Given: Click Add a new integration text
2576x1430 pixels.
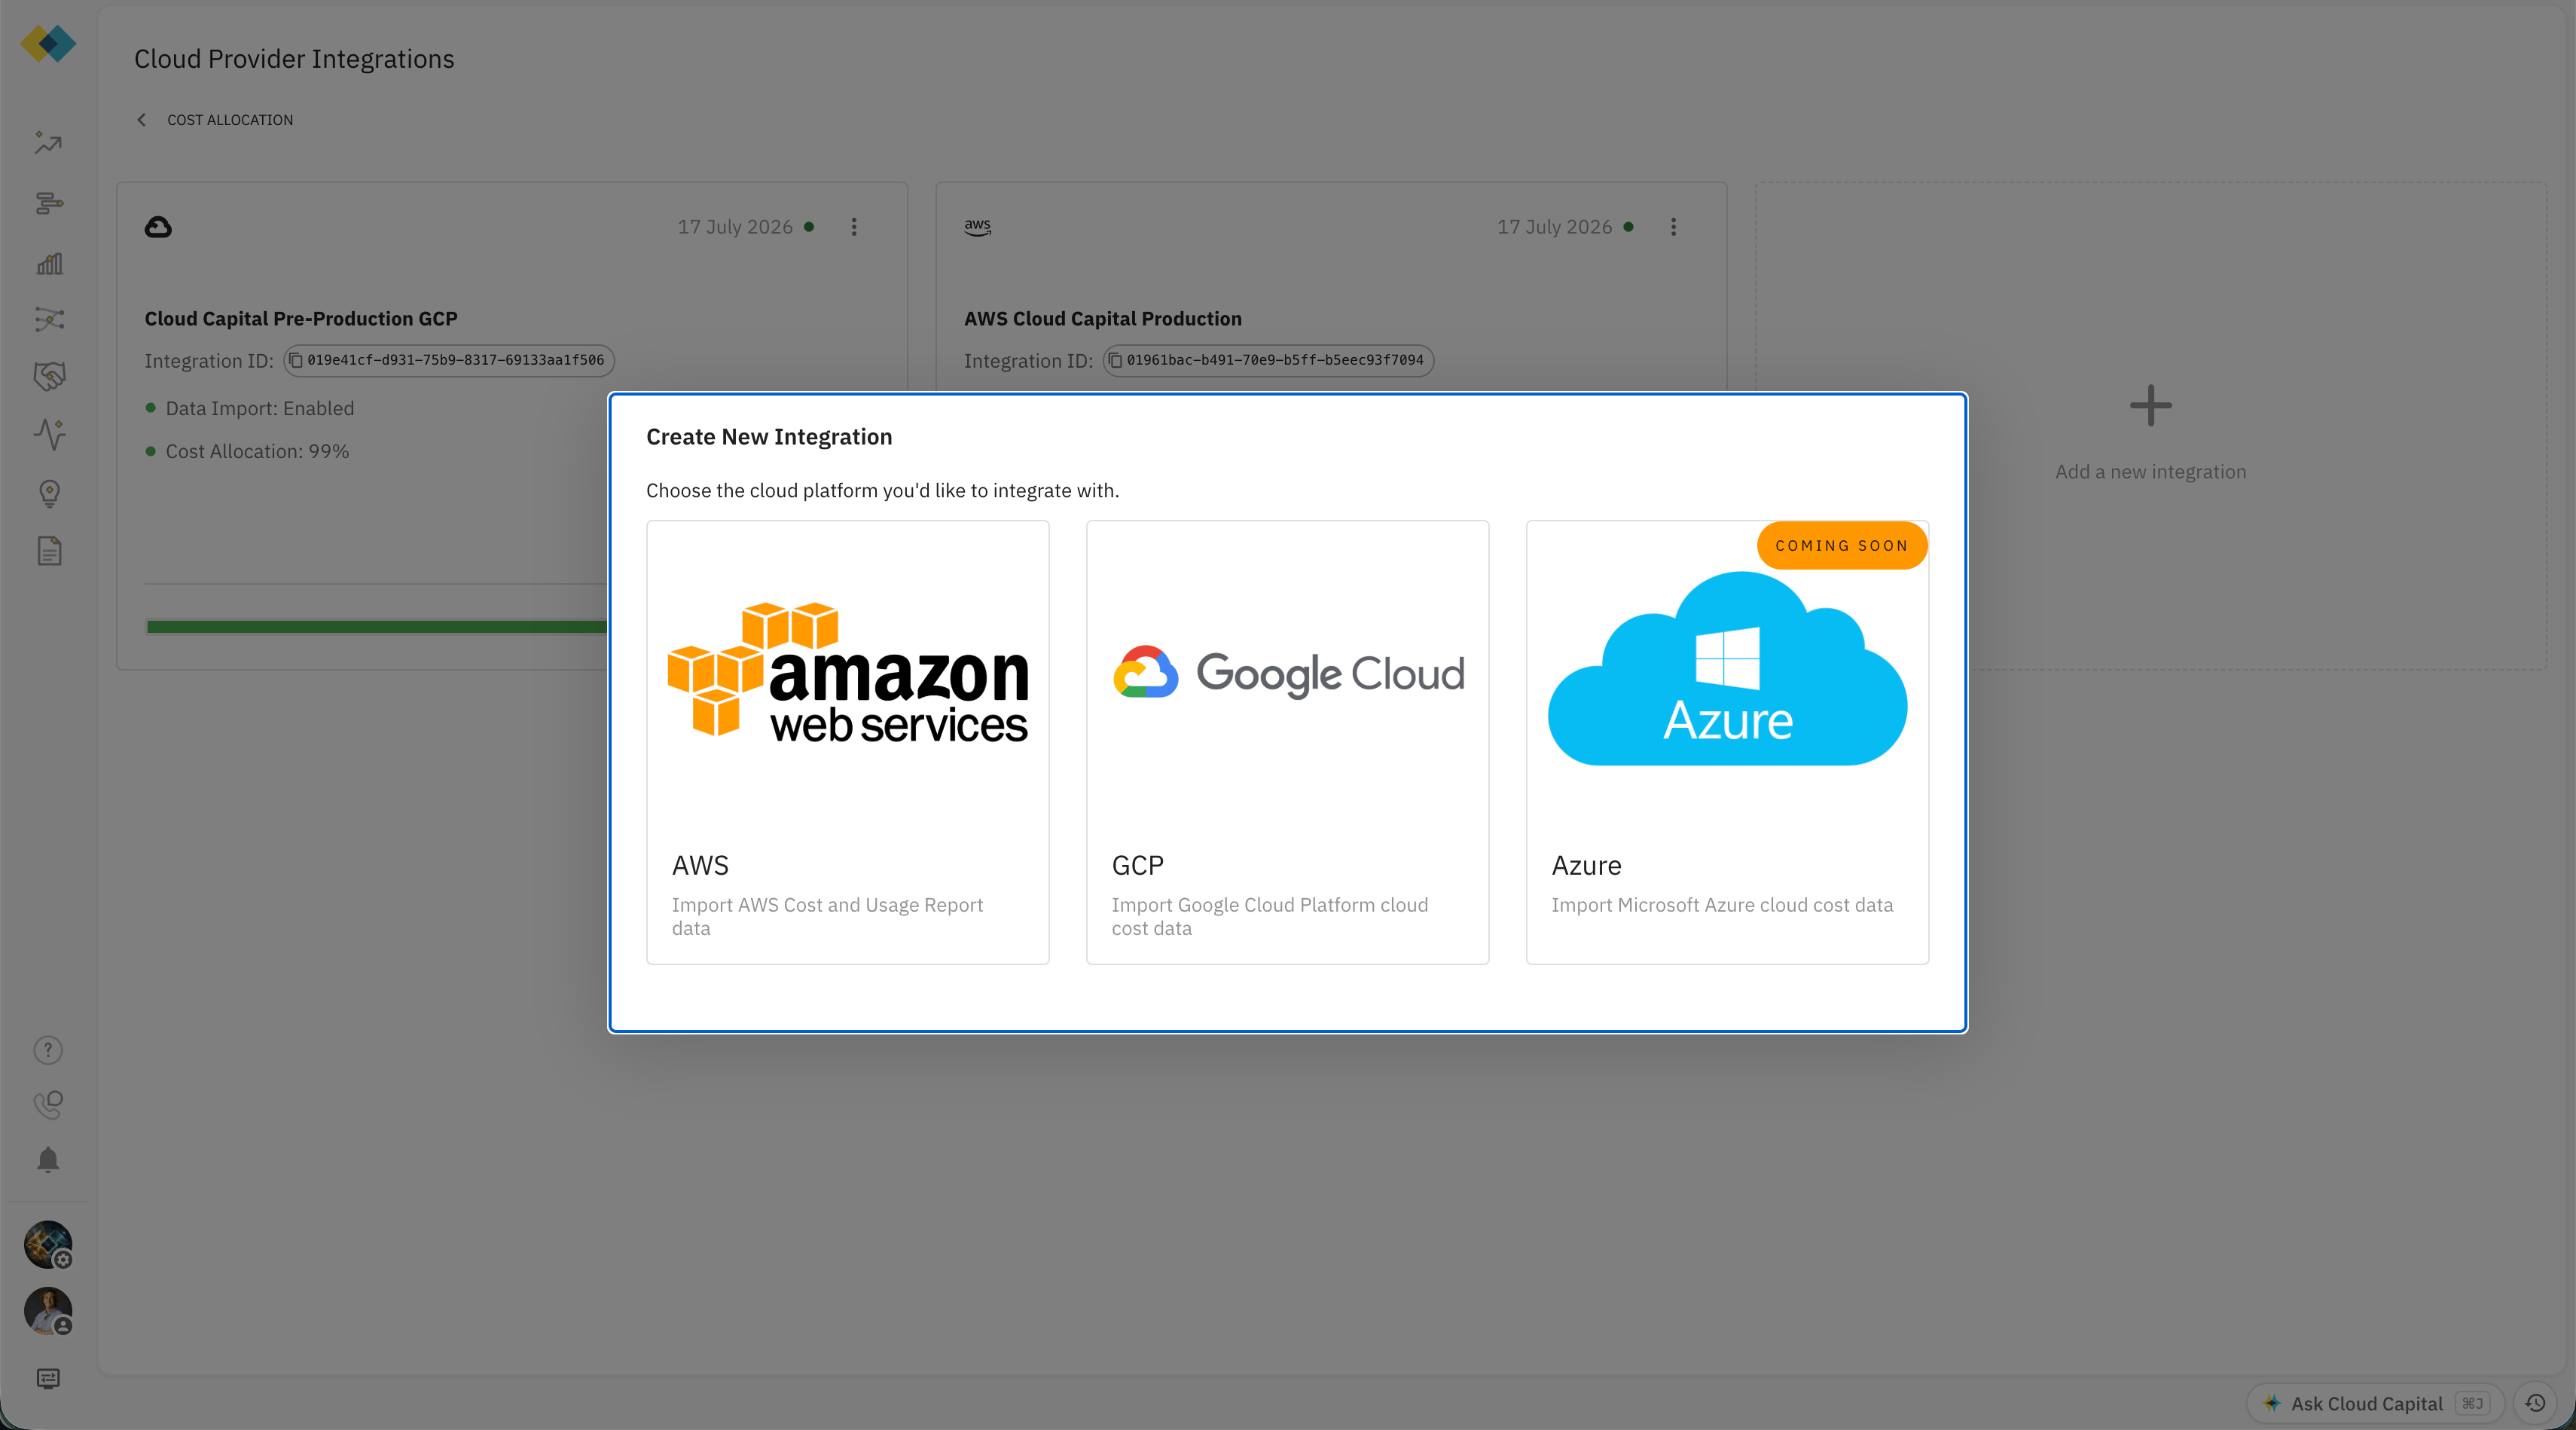Looking at the screenshot, I should point(2150,472).
